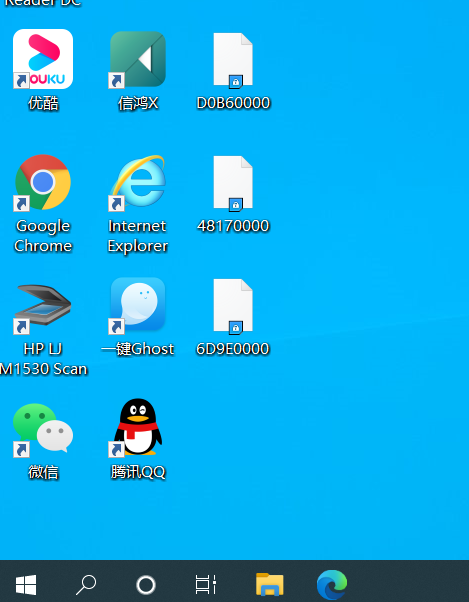Launch Internet Explorer desktop shortcut

(x=138, y=182)
